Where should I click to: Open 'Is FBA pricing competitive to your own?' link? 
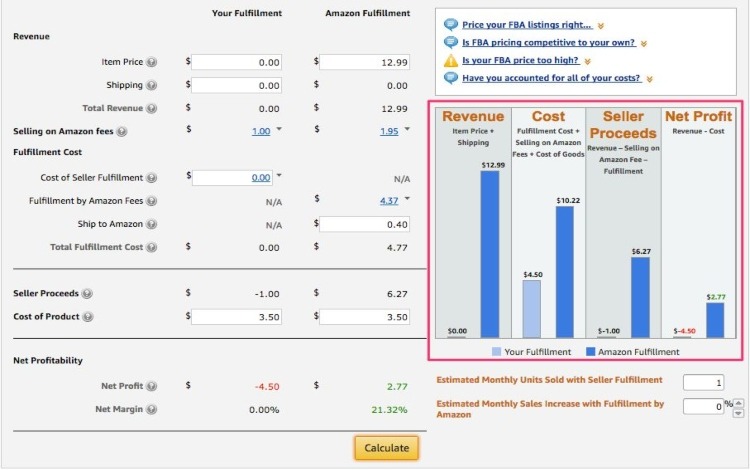(x=549, y=43)
